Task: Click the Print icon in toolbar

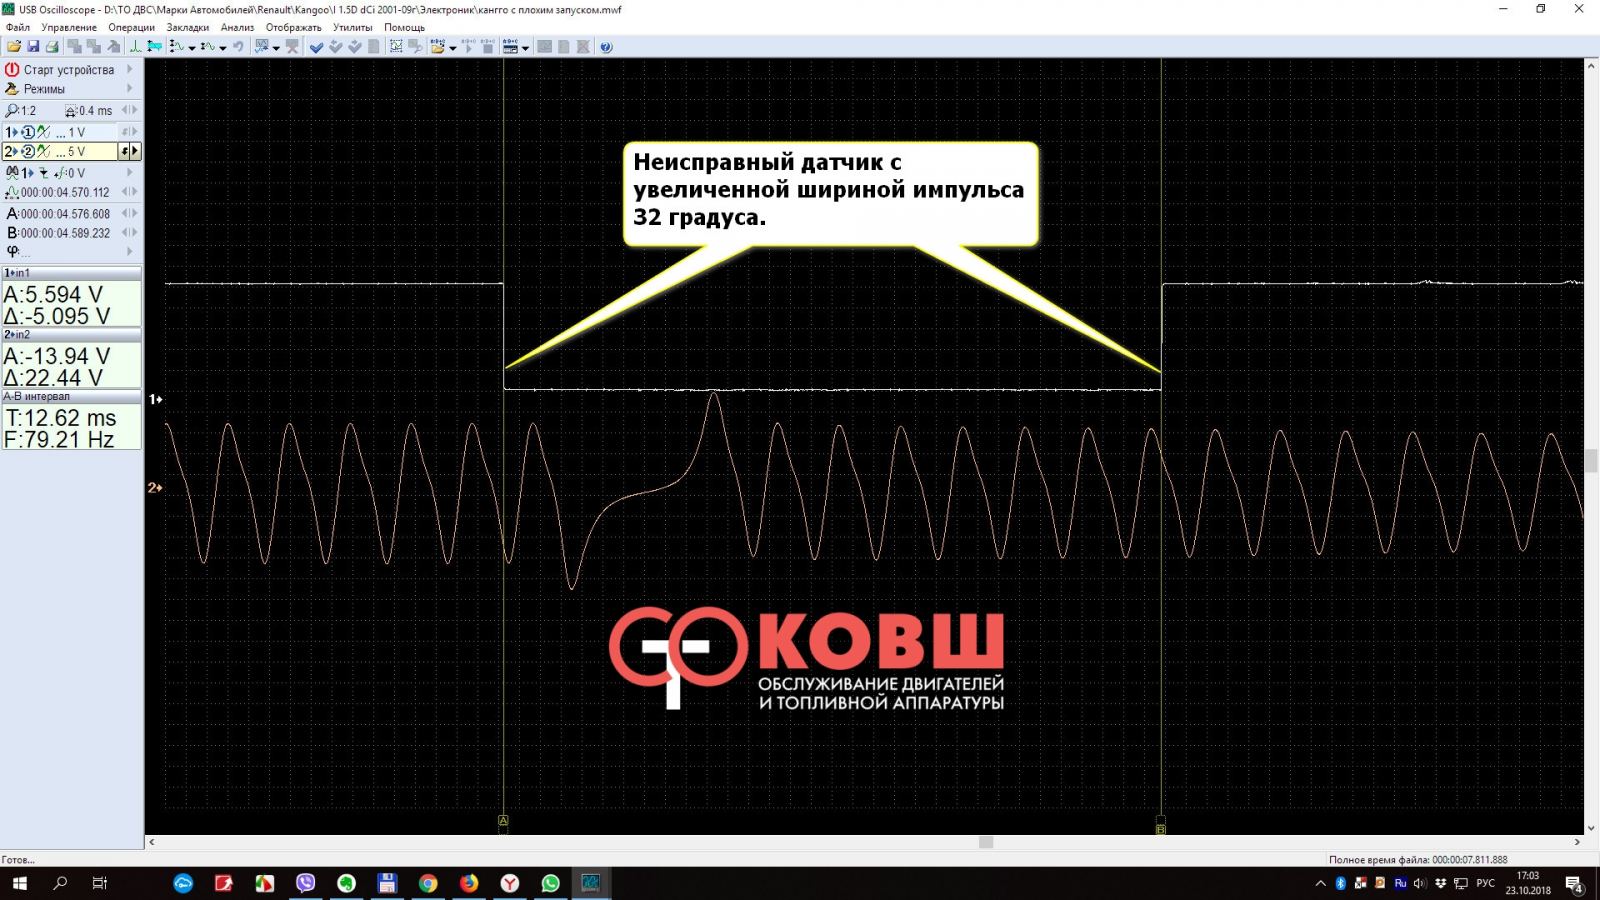Action: click(x=52, y=47)
